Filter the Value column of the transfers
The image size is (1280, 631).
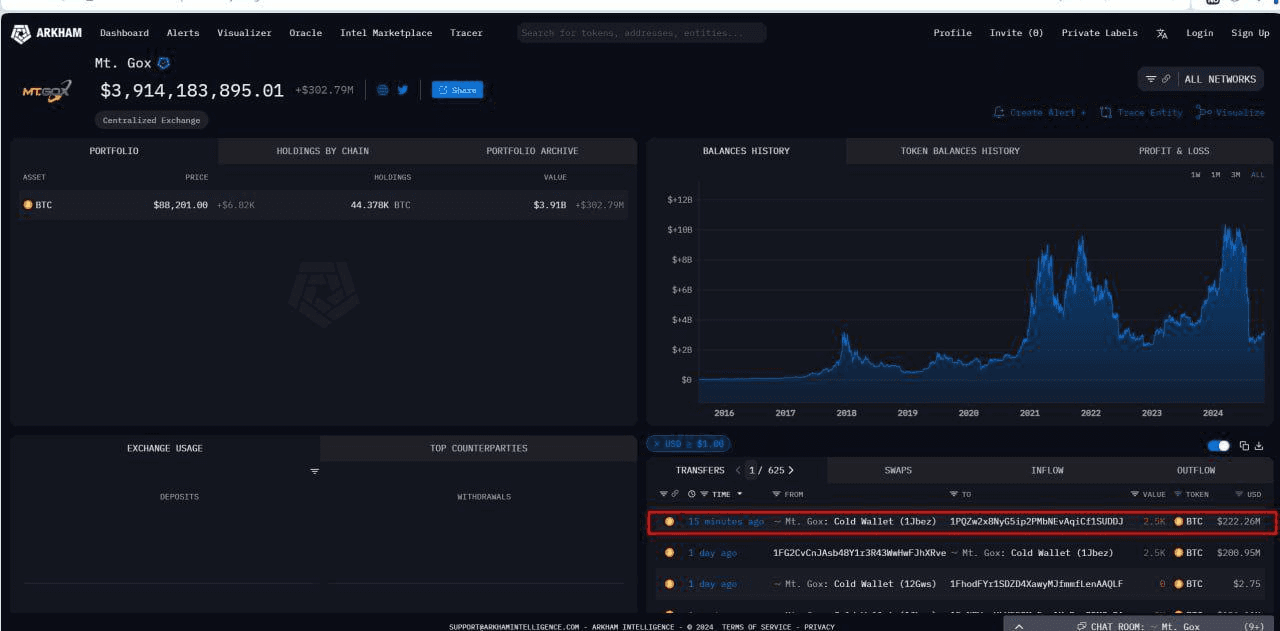click(1135, 494)
